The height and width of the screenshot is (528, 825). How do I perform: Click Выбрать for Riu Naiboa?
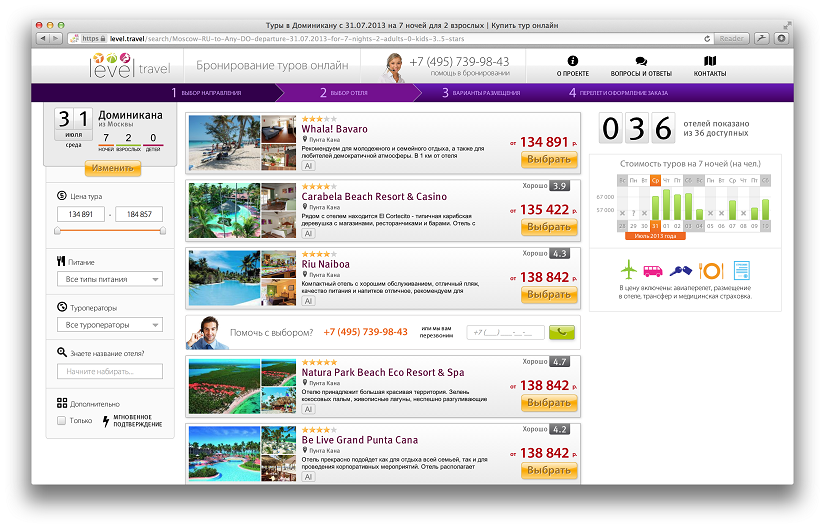tap(549, 295)
